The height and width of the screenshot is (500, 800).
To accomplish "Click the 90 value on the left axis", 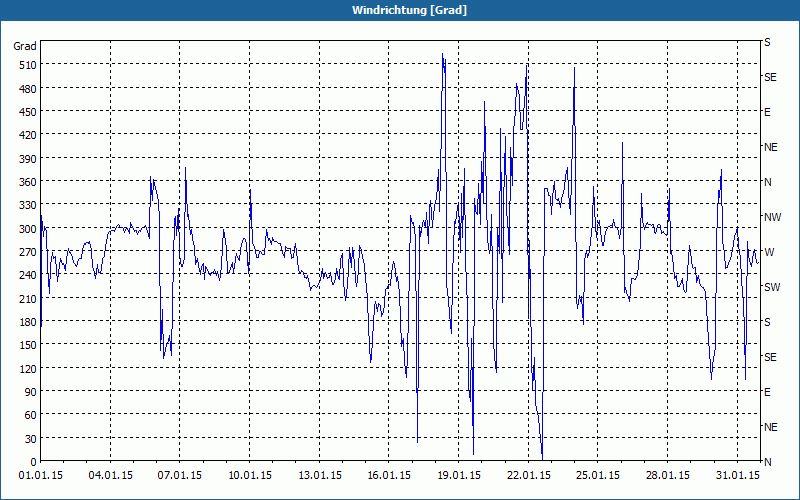I will click(31, 392).
